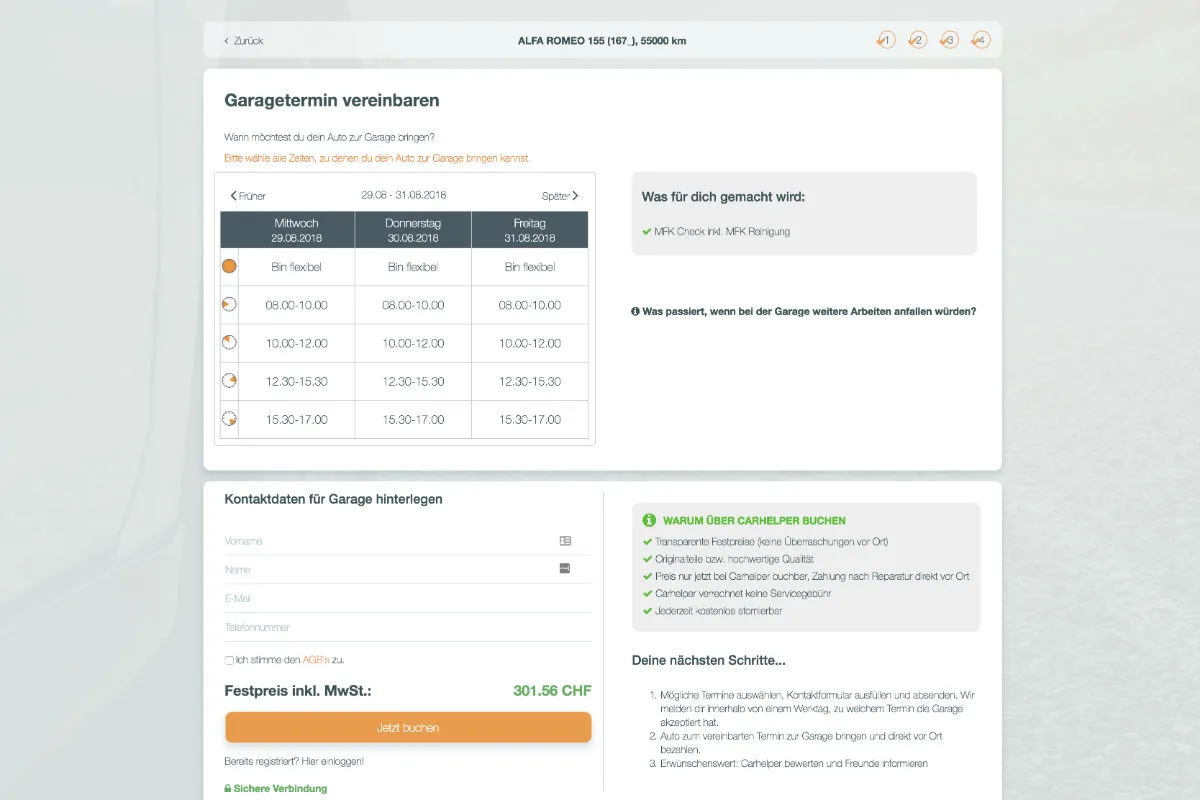Click the Telefonnummer input field
Image resolution: width=1200 pixels, height=800 pixels.
coord(408,627)
